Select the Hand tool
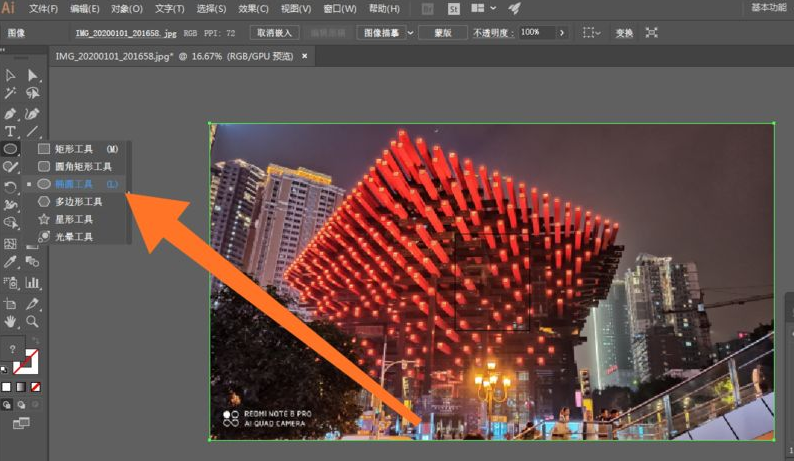The image size is (794, 461). (10, 322)
